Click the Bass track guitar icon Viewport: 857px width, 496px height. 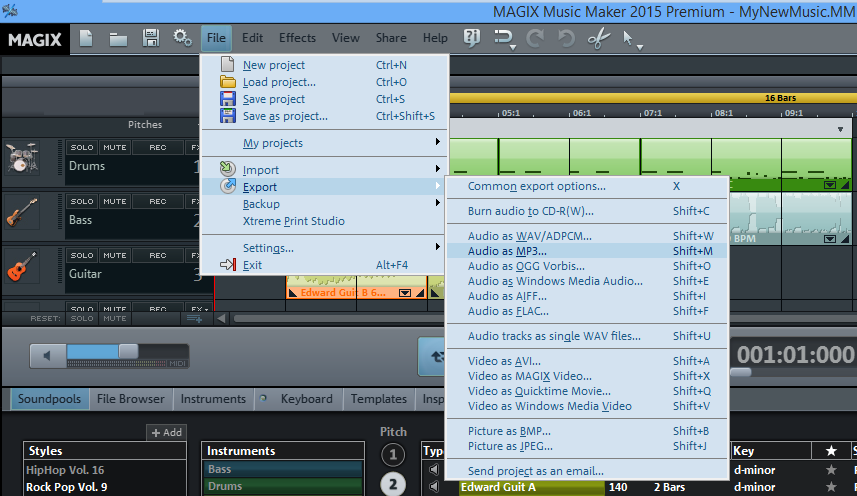pos(22,212)
